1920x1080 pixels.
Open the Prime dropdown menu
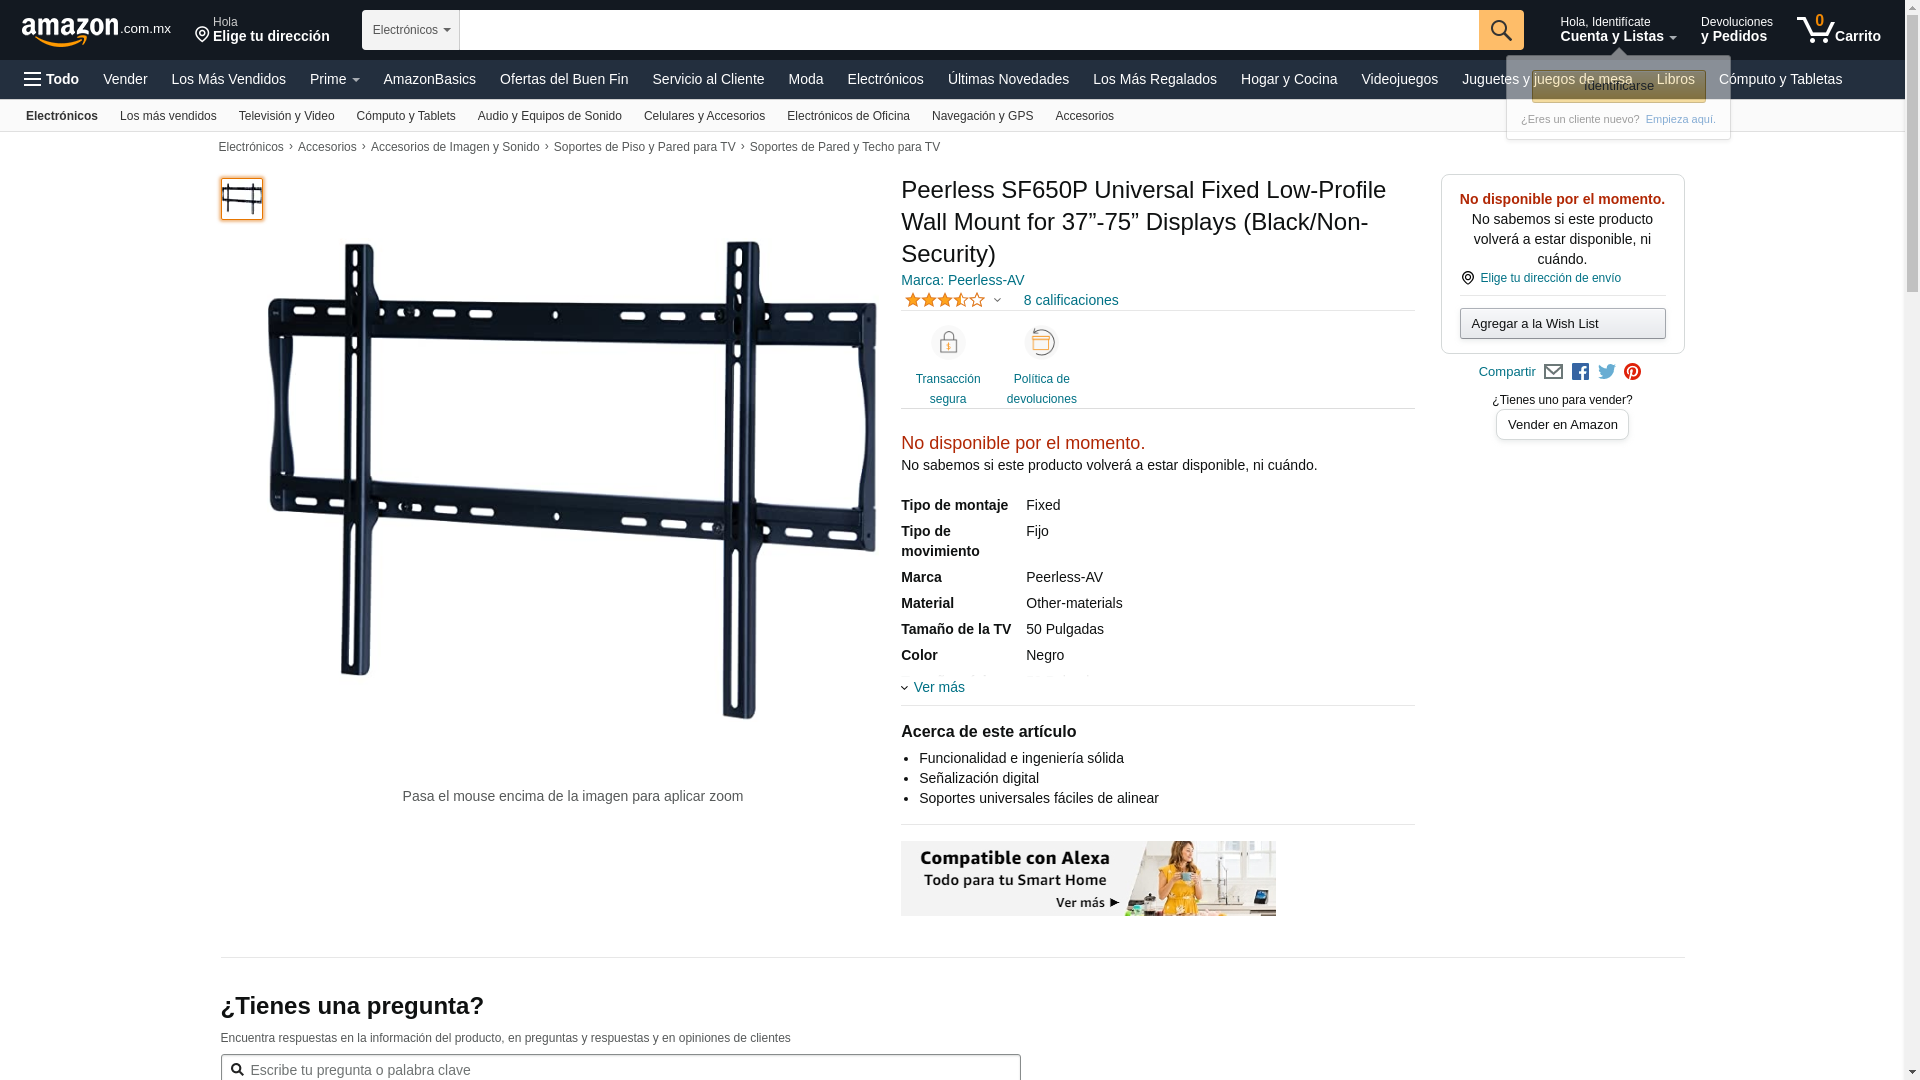pyautogui.click(x=334, y=79)
